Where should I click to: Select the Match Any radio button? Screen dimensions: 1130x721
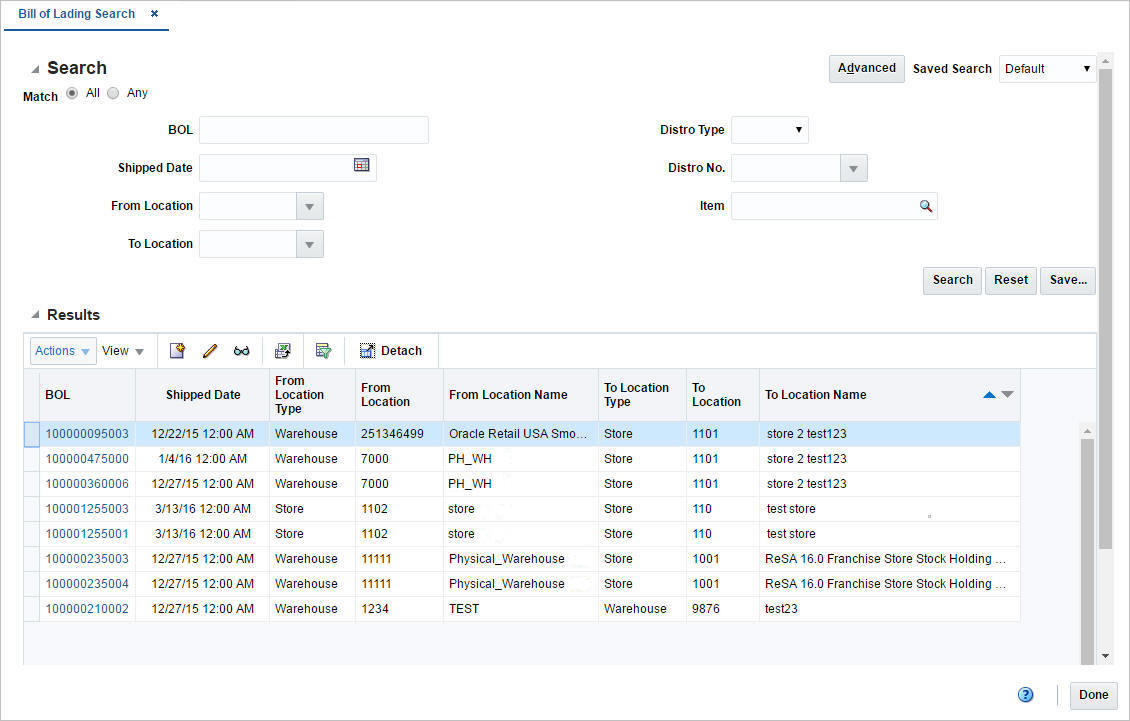tap(113, 92)
